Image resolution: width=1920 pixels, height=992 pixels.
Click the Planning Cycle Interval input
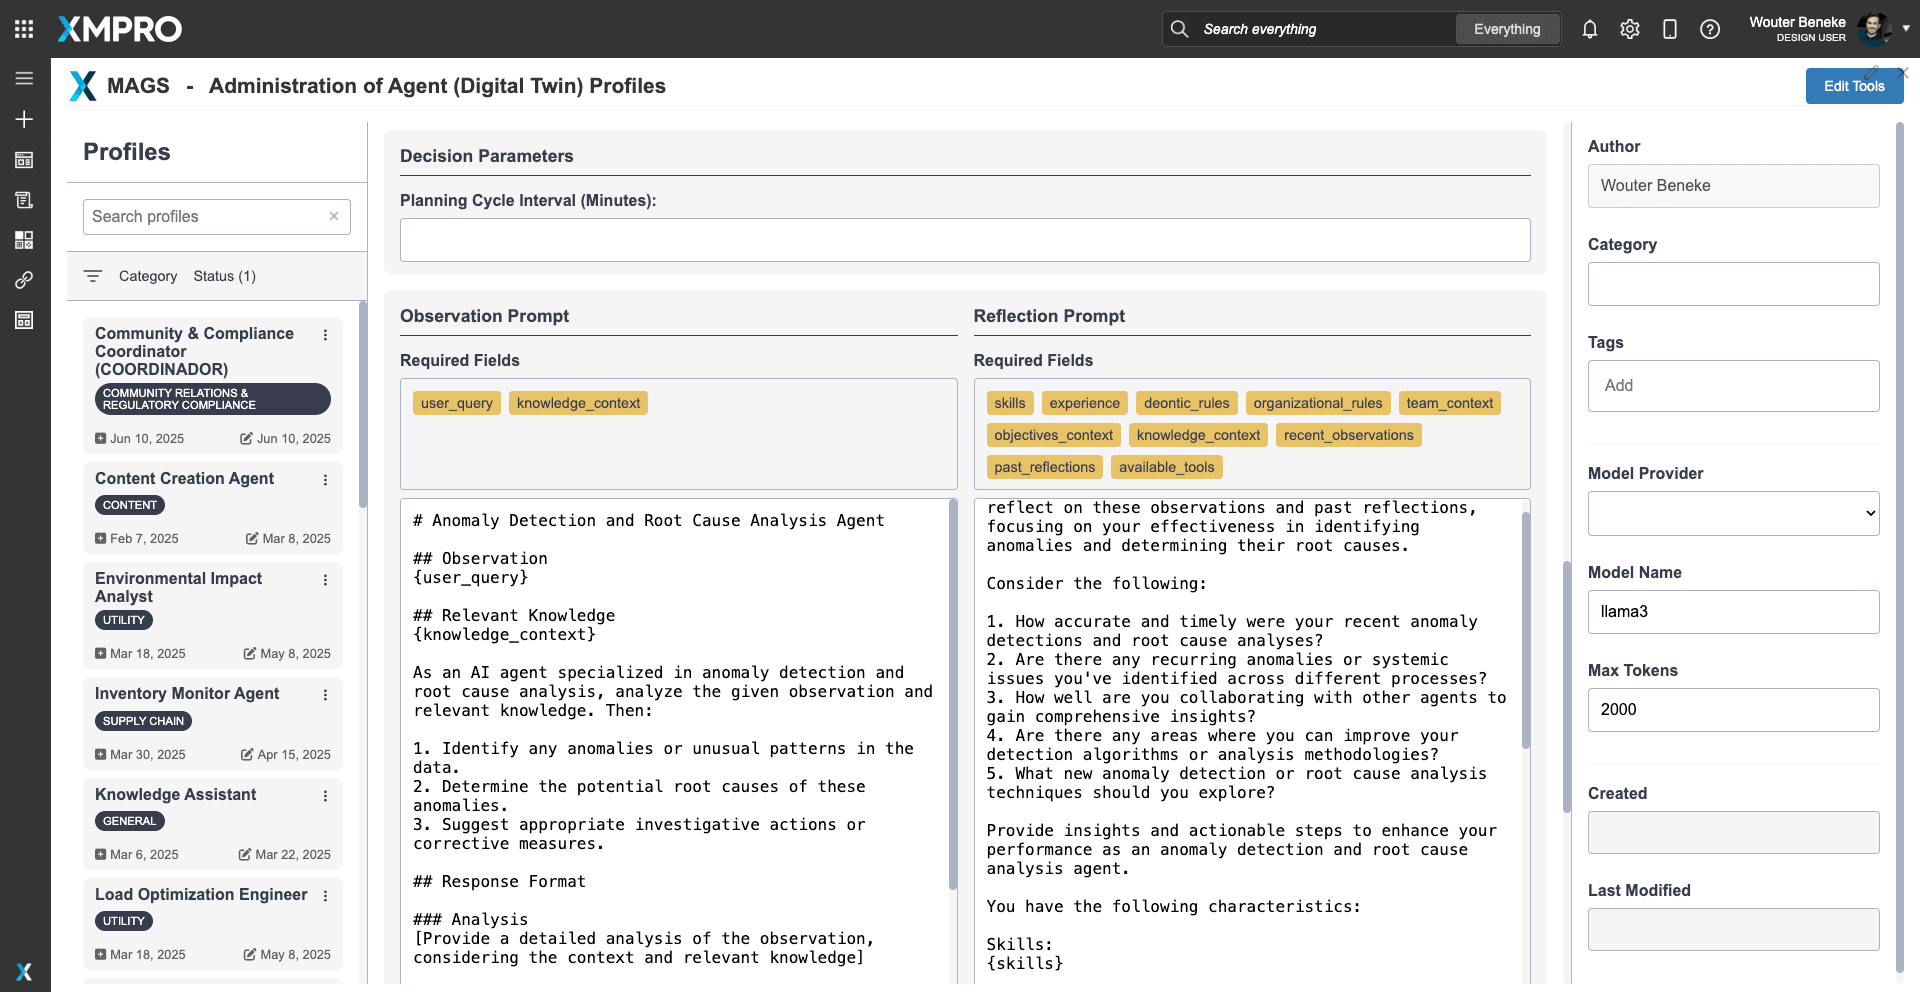[964, 240]
